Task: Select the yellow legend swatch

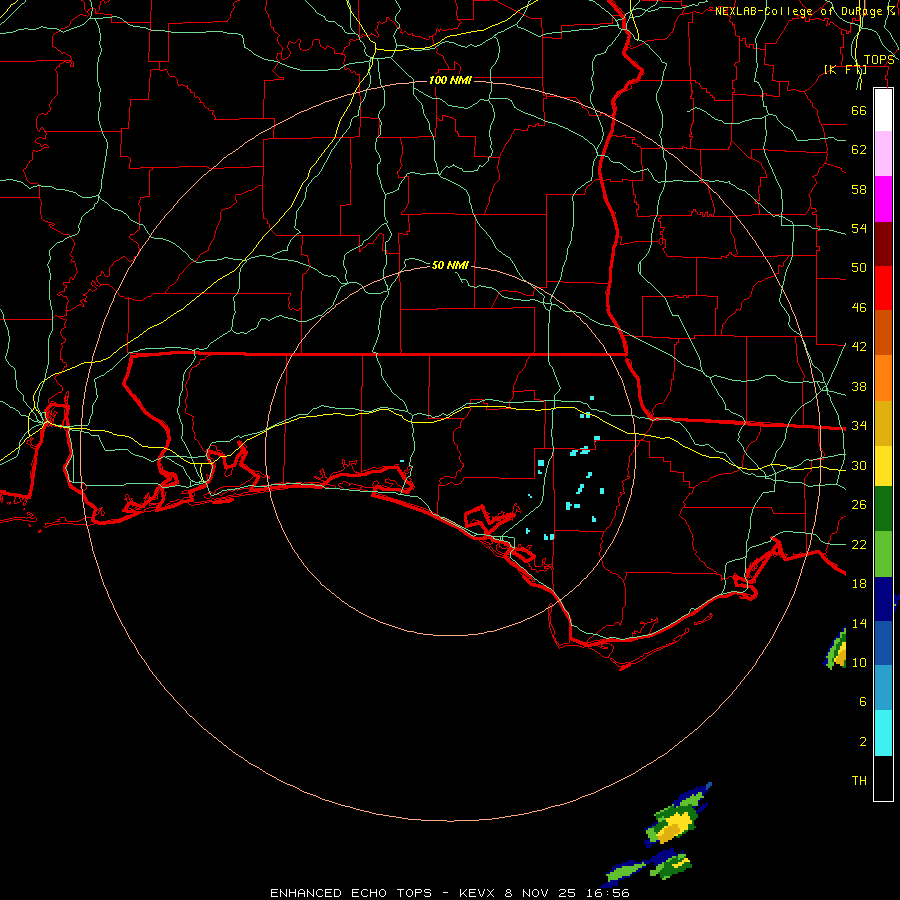Action: tap(883, 465)
